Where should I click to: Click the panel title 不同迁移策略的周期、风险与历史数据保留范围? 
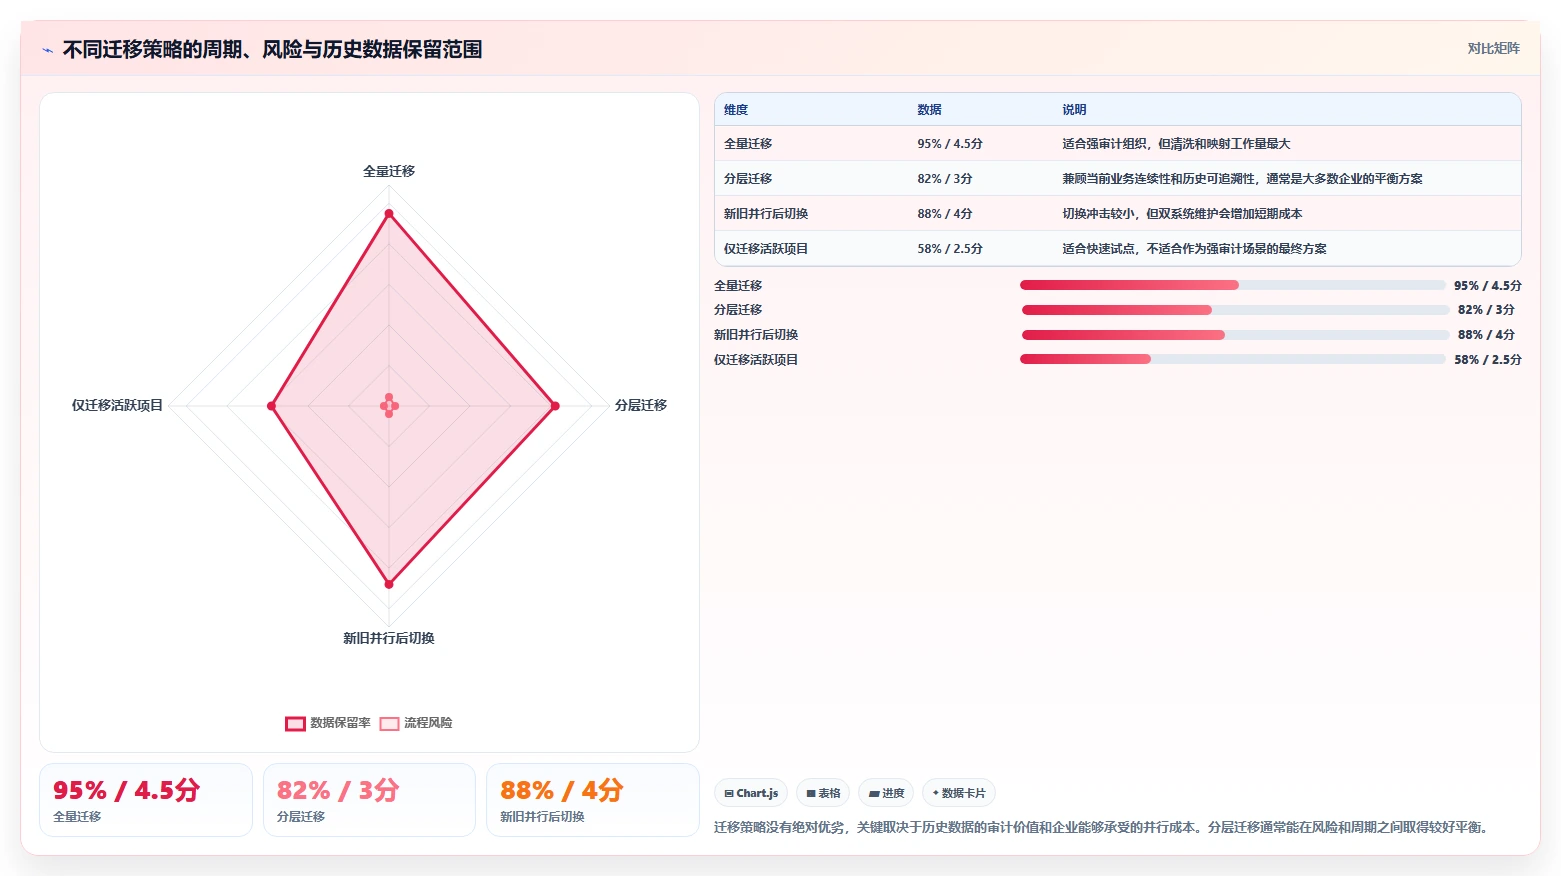click(x=272, y=50)
